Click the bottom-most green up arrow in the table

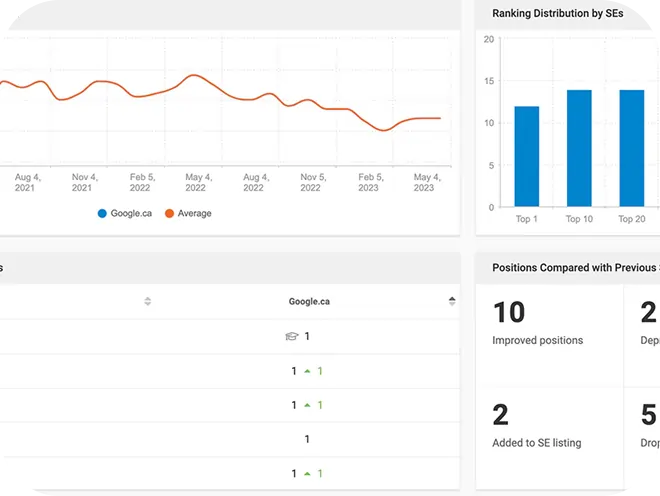(307, 473)
